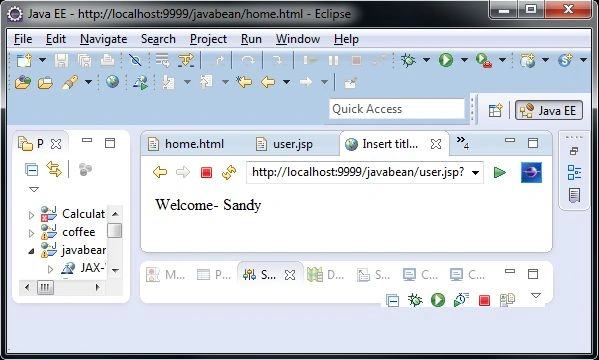Stop the server red square icon
Screen dimensions: 599x360
pos(484,300)
